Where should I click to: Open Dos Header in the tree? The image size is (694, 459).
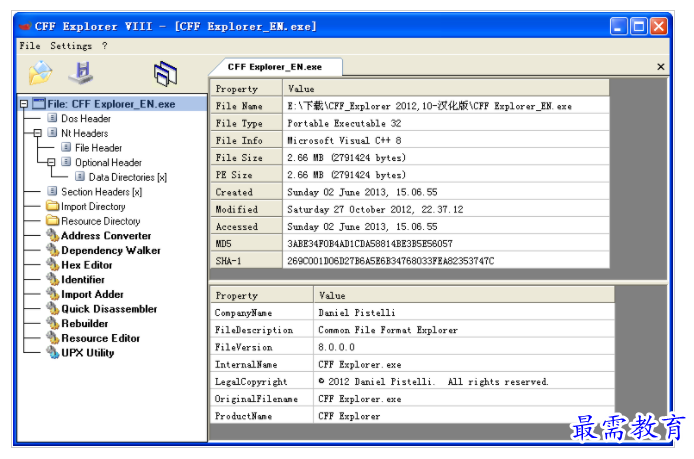[86, 118]
